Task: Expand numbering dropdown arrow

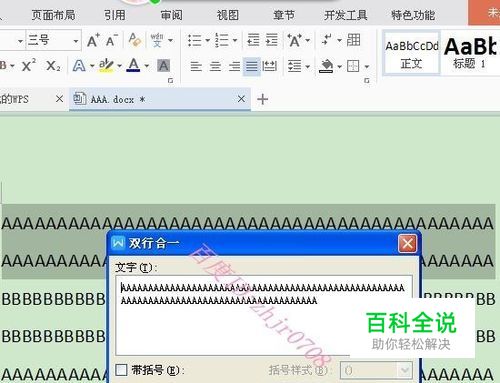Action: click(x=235, y=40)
